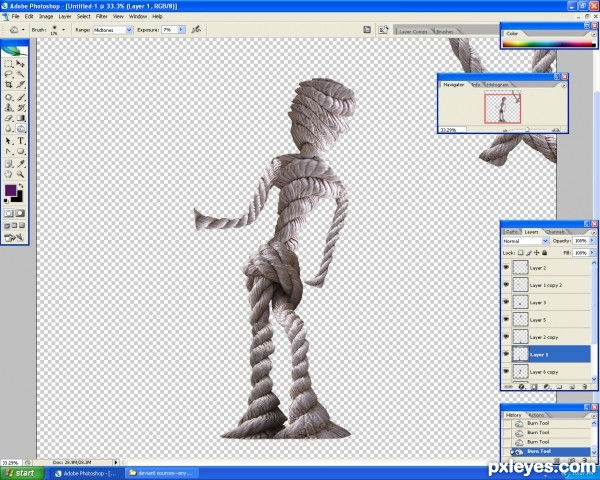This screenshot has height=480, width=600.
Task: Select the Ellipse shape tool
Action: (20, 152)
